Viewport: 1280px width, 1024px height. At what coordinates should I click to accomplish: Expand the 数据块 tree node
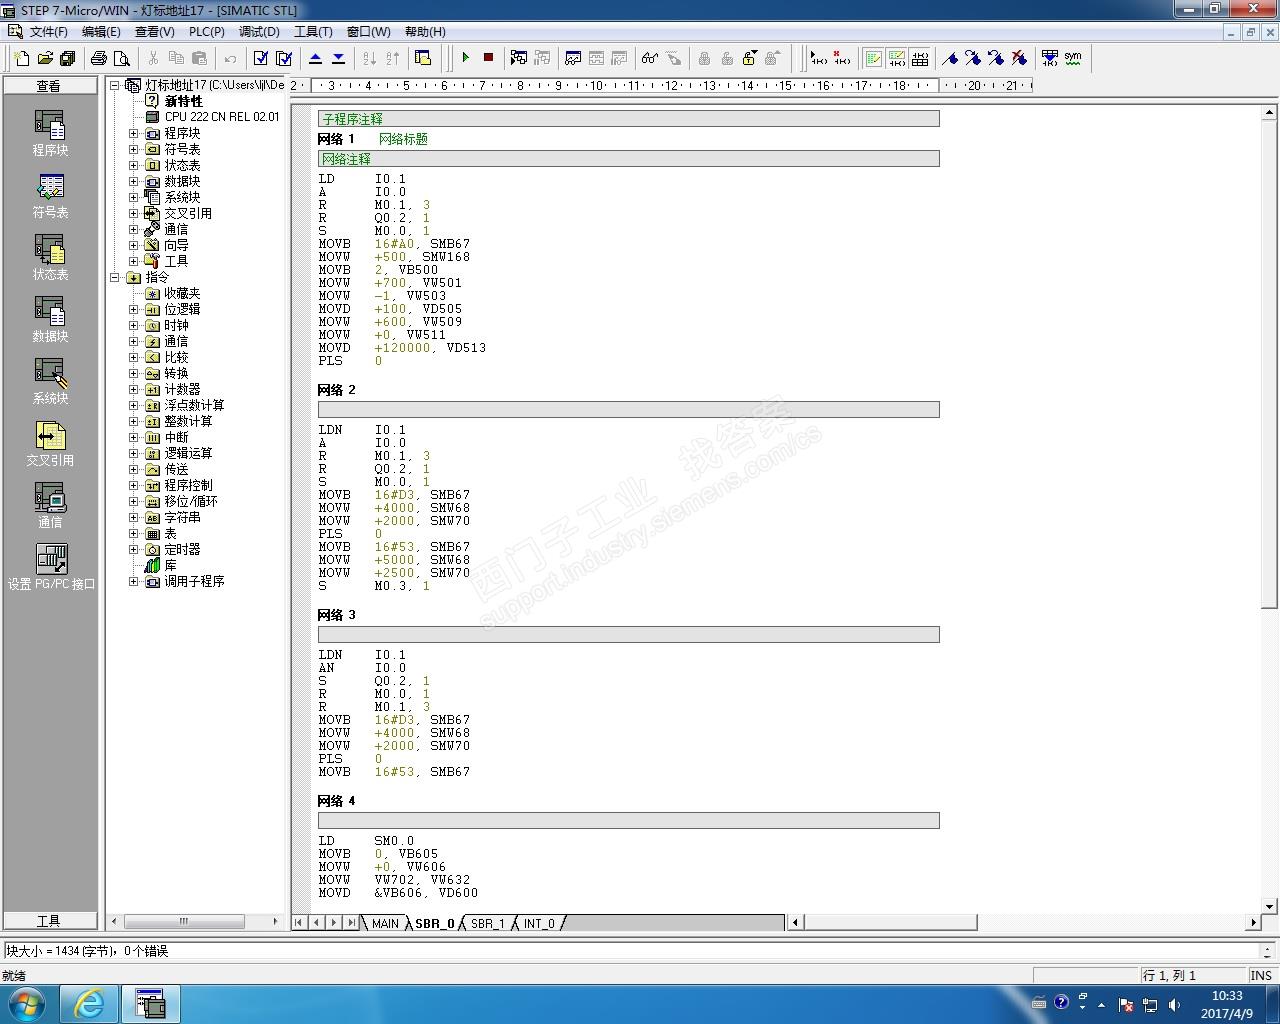(x=134, y=181)
